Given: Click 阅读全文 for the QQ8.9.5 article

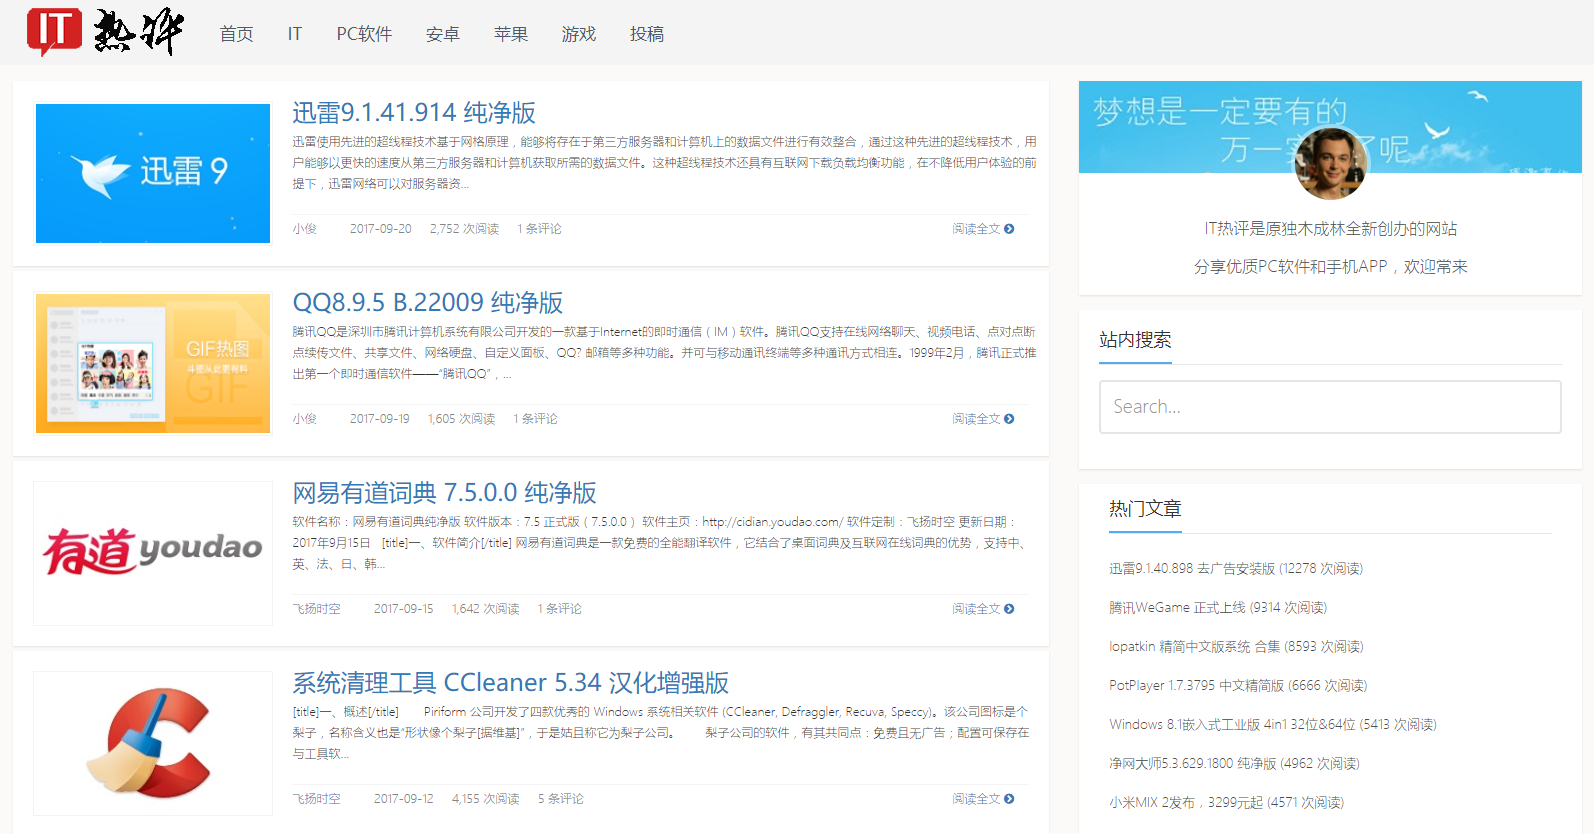Looking at the screenshot, I should coord(976,419).
